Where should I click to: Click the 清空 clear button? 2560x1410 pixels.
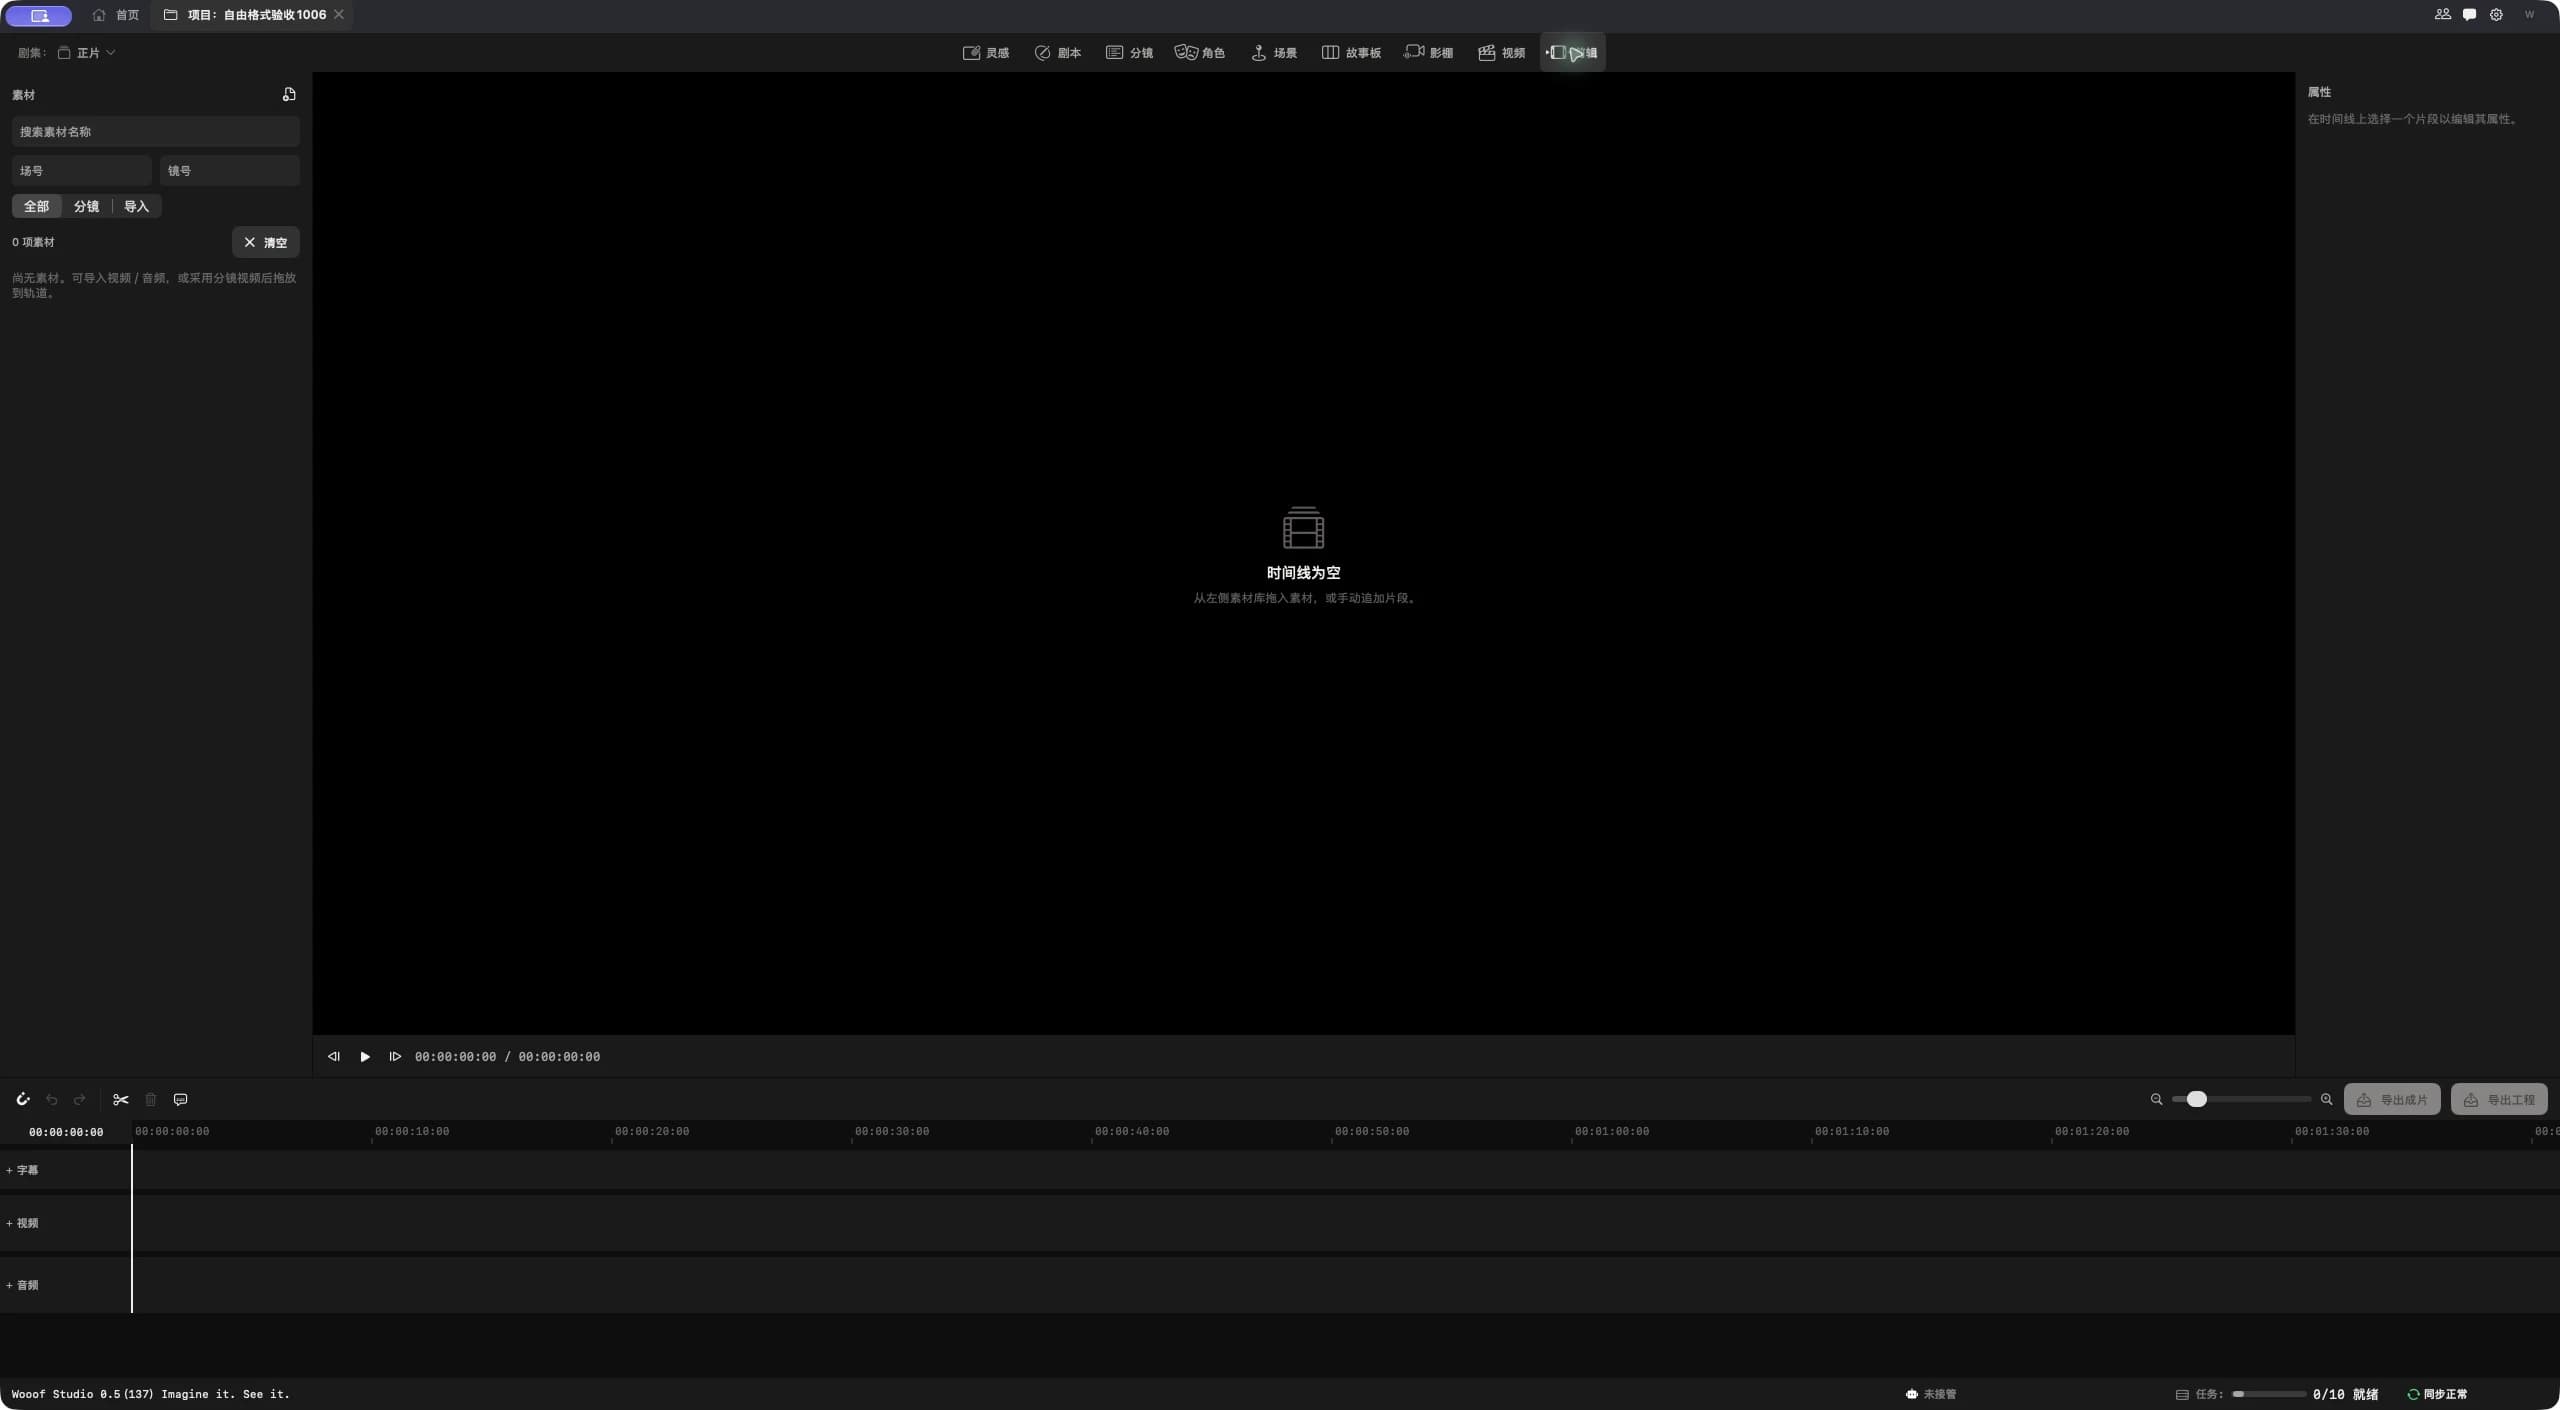266,242
